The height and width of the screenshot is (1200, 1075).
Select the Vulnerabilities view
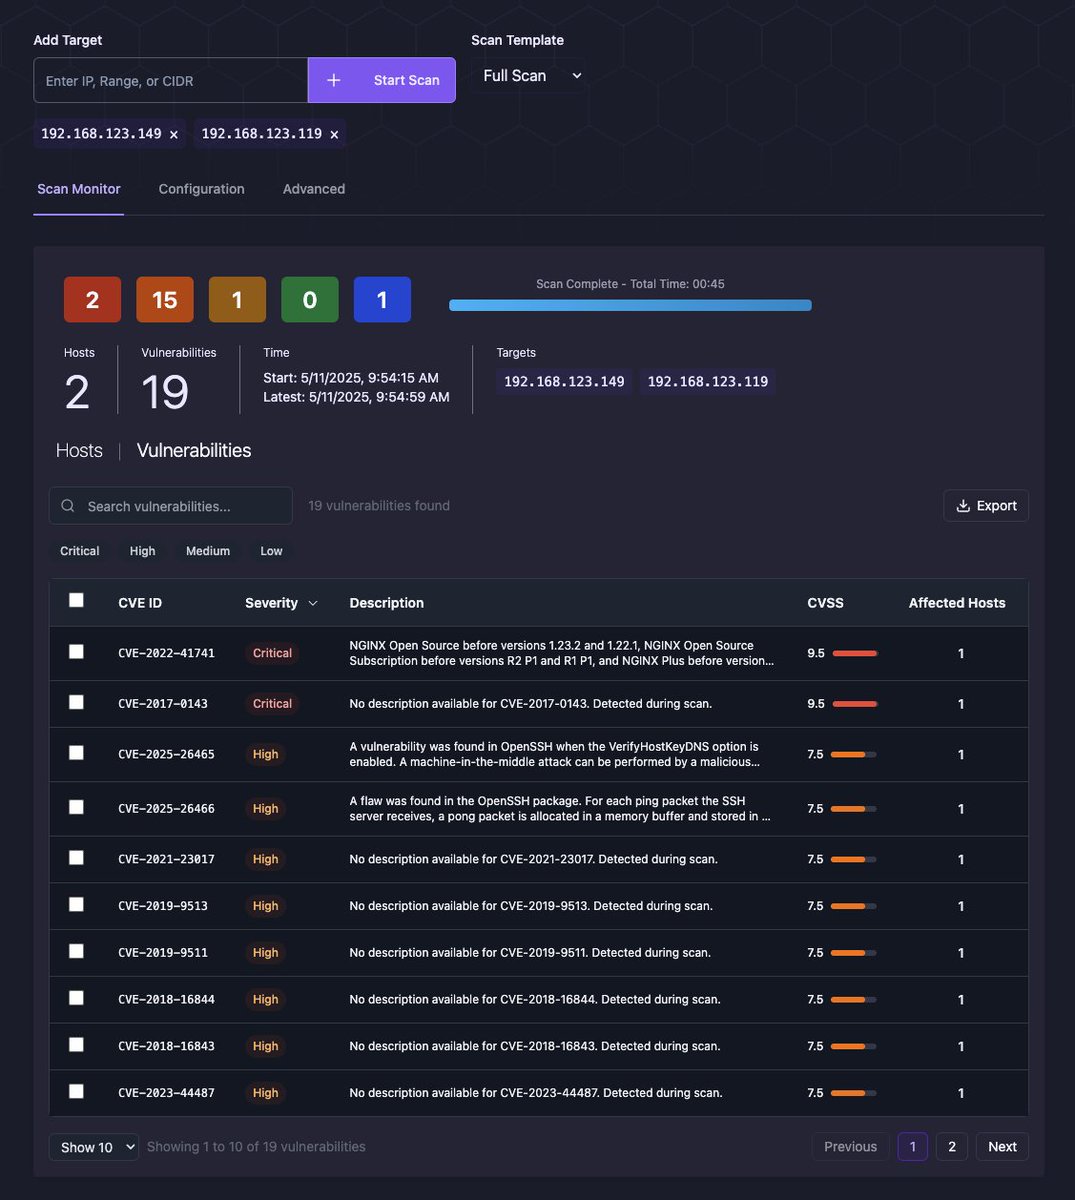tap(194, 450)
